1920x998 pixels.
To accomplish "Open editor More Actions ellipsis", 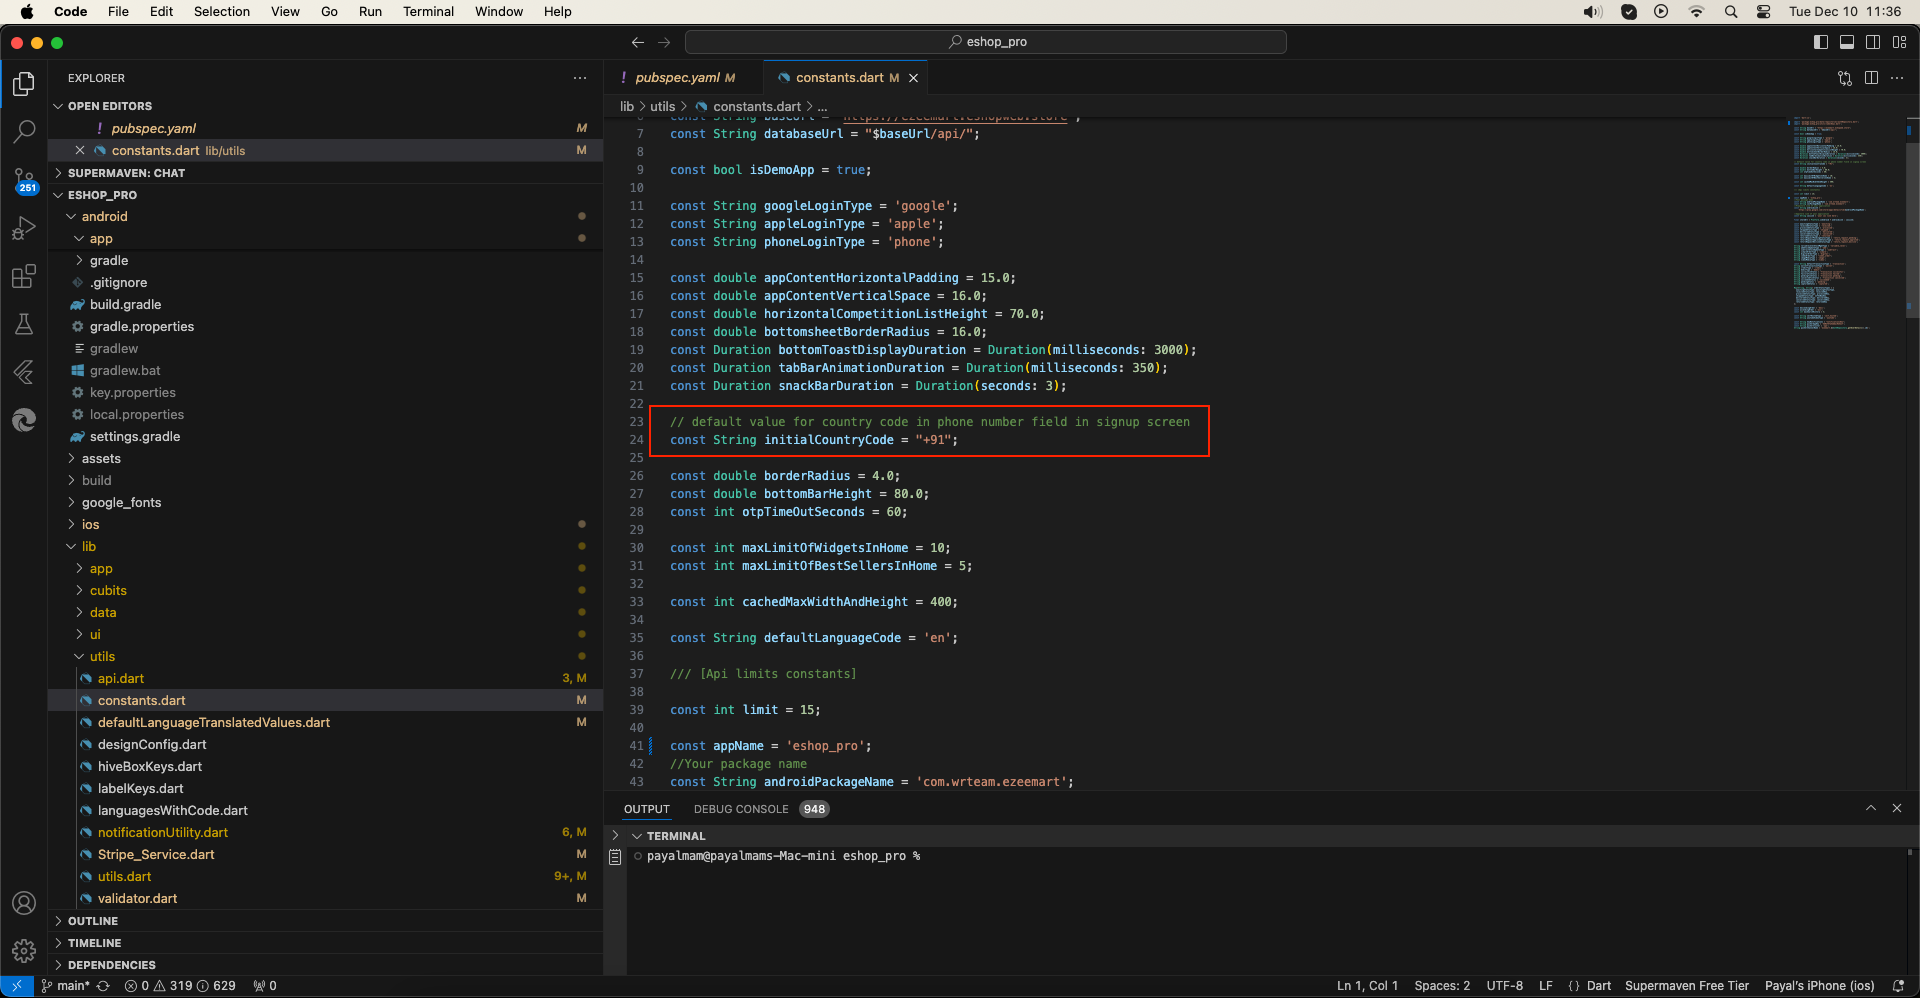I will pos(1897,78).
